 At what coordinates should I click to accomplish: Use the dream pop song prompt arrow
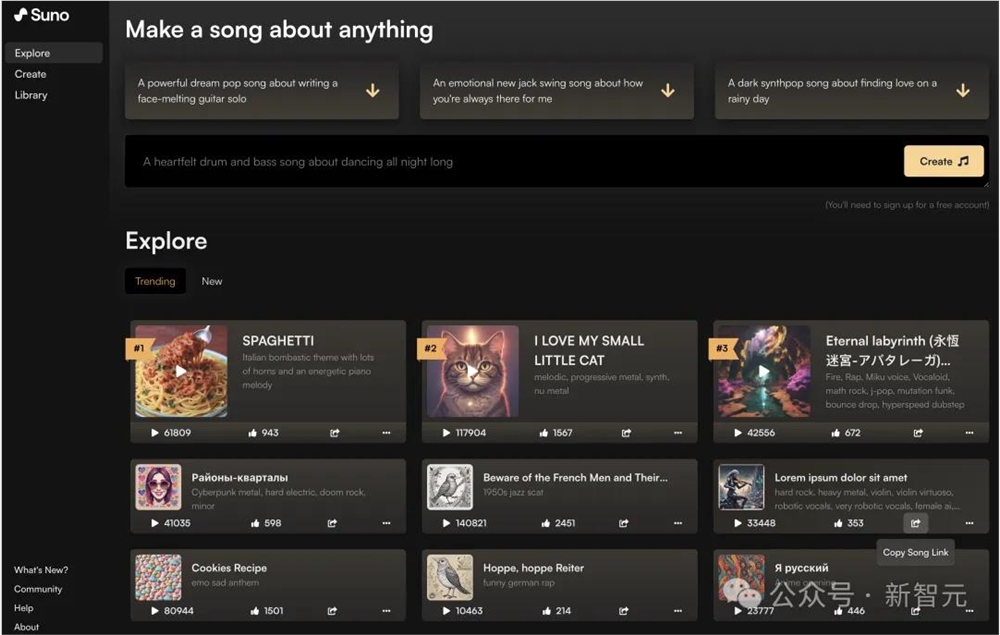coord(372,91)
